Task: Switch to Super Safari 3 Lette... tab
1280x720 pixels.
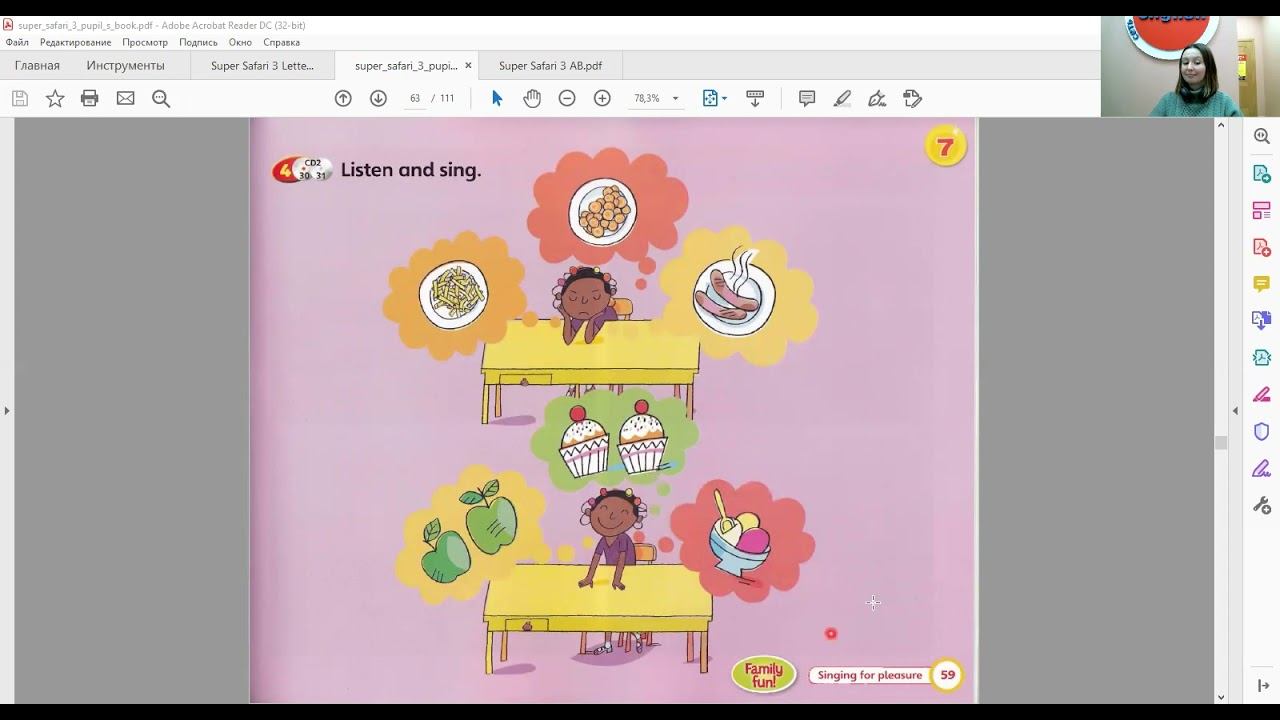Action: [x=262, y=66]
